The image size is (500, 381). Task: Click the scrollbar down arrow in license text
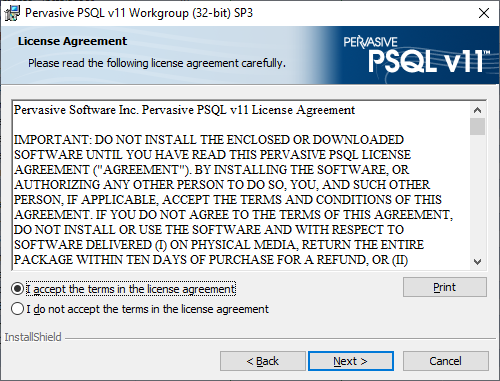pos(477,262)
